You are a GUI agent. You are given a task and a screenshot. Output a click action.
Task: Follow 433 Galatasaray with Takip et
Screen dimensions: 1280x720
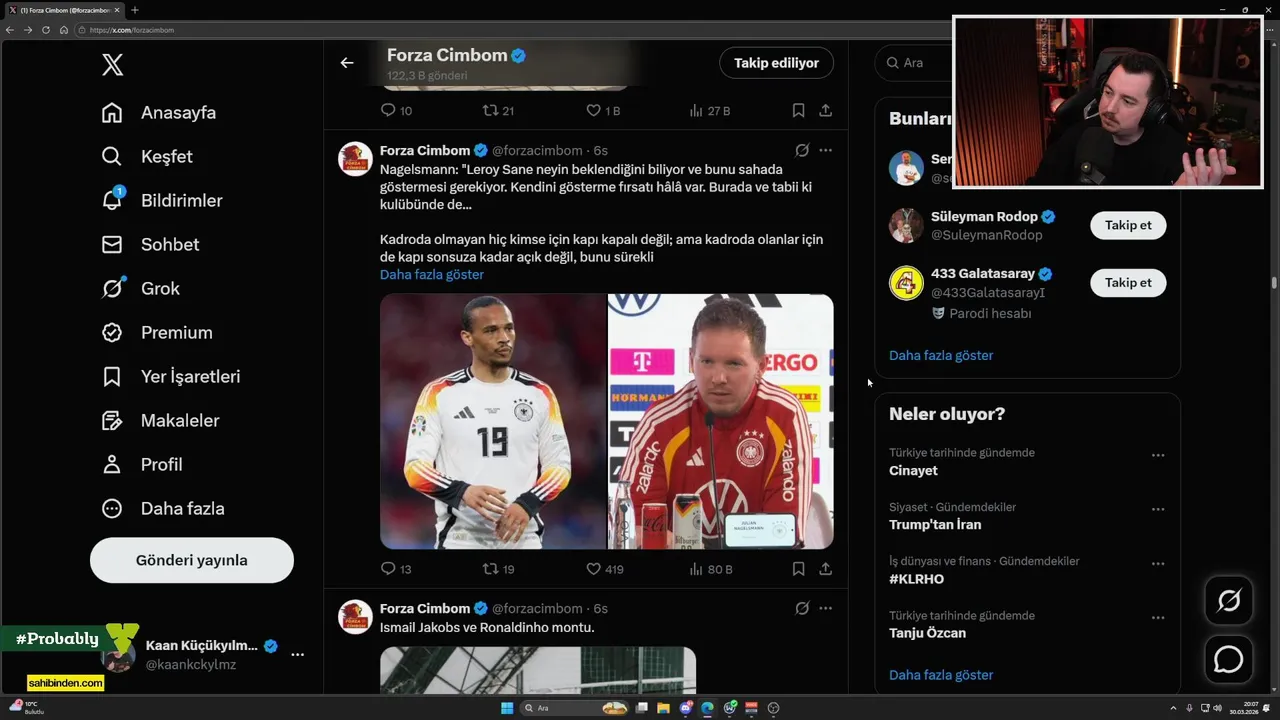click(x=1128, y=283)
